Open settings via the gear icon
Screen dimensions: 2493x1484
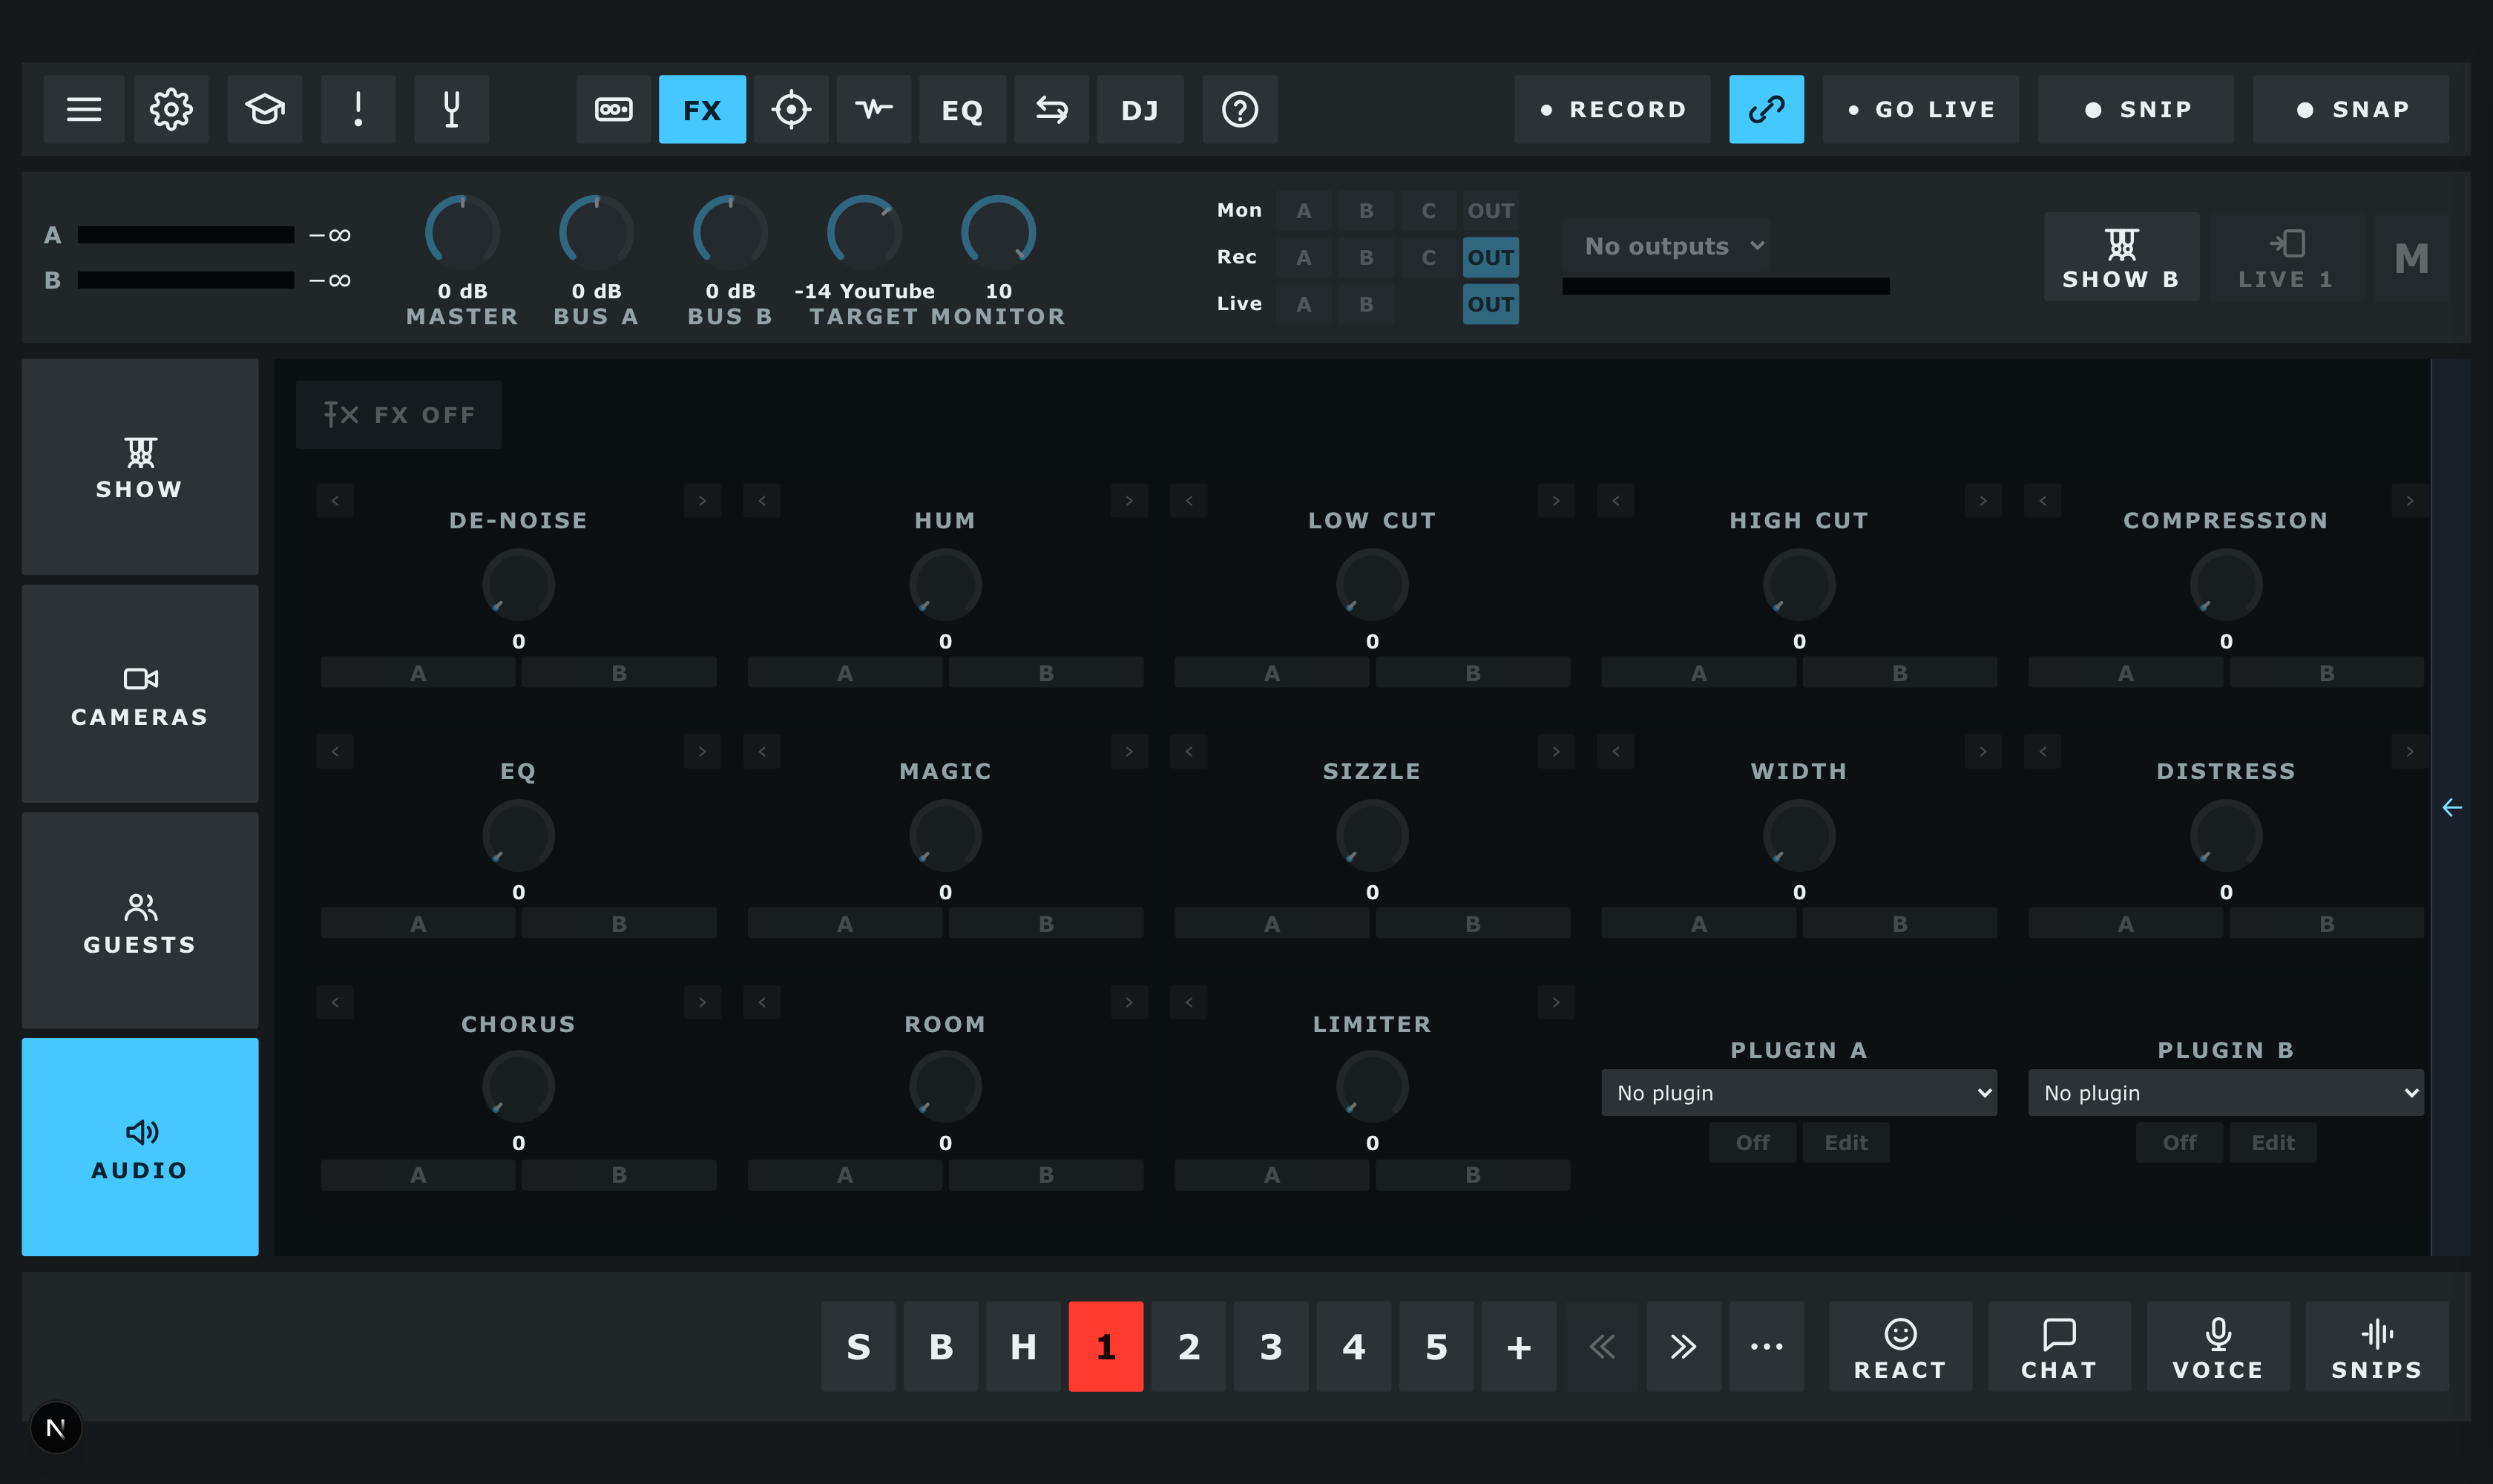coord(171,109)
